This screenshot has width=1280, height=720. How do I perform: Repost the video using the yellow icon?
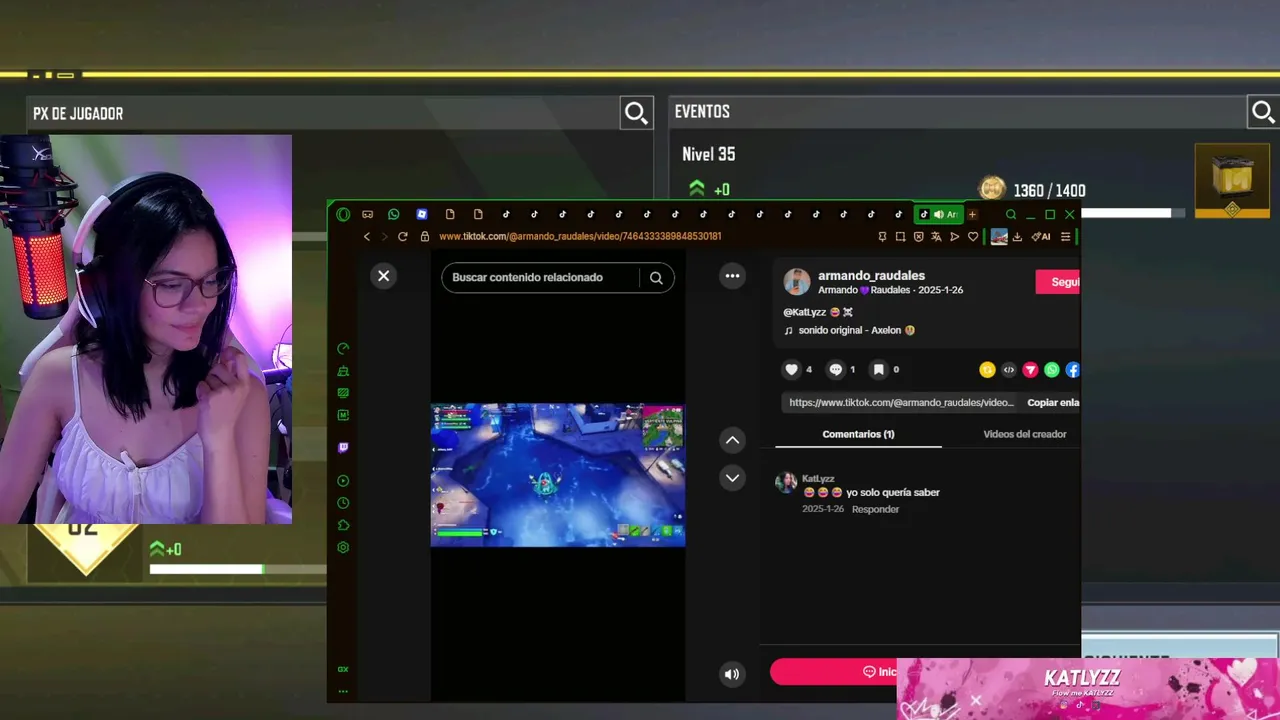tap(987, 370)
